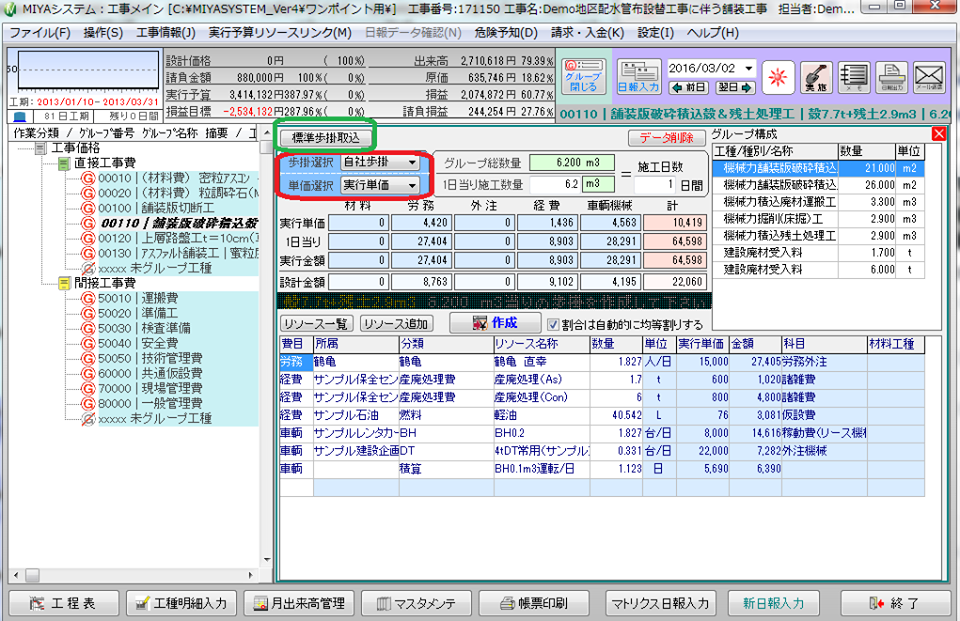
Task: Click the 工事価格 root node icon
Action: click(x=40, y=148)
